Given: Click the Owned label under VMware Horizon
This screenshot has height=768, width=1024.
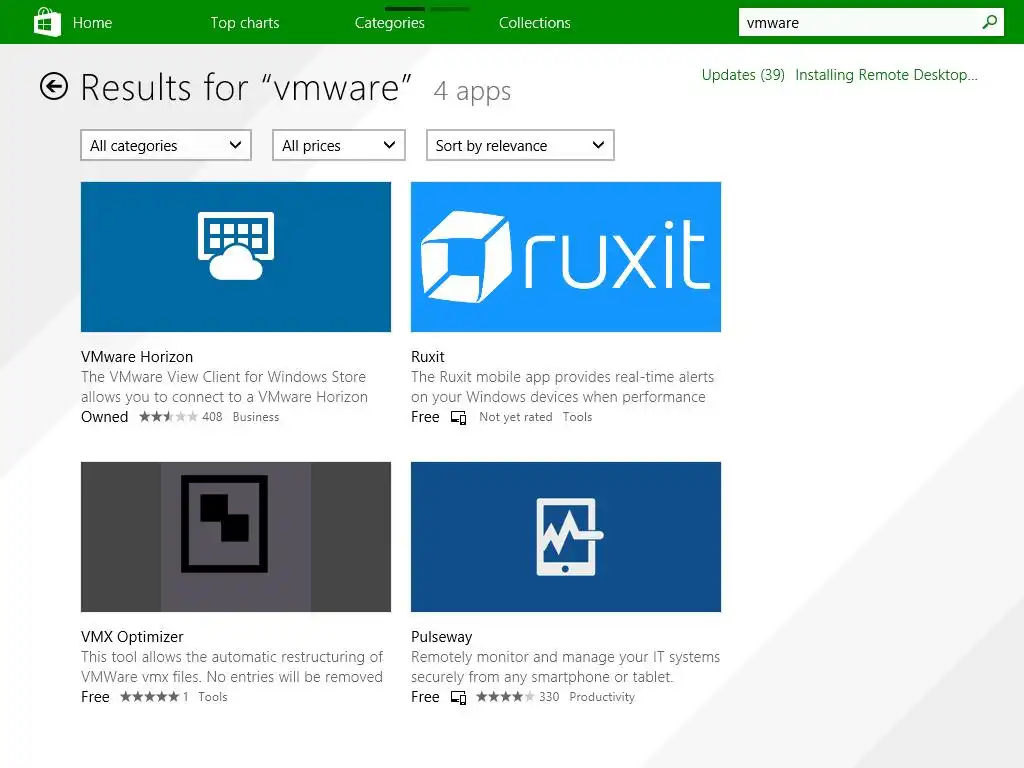Looking at the screenshot, I should tap(104, 417).
